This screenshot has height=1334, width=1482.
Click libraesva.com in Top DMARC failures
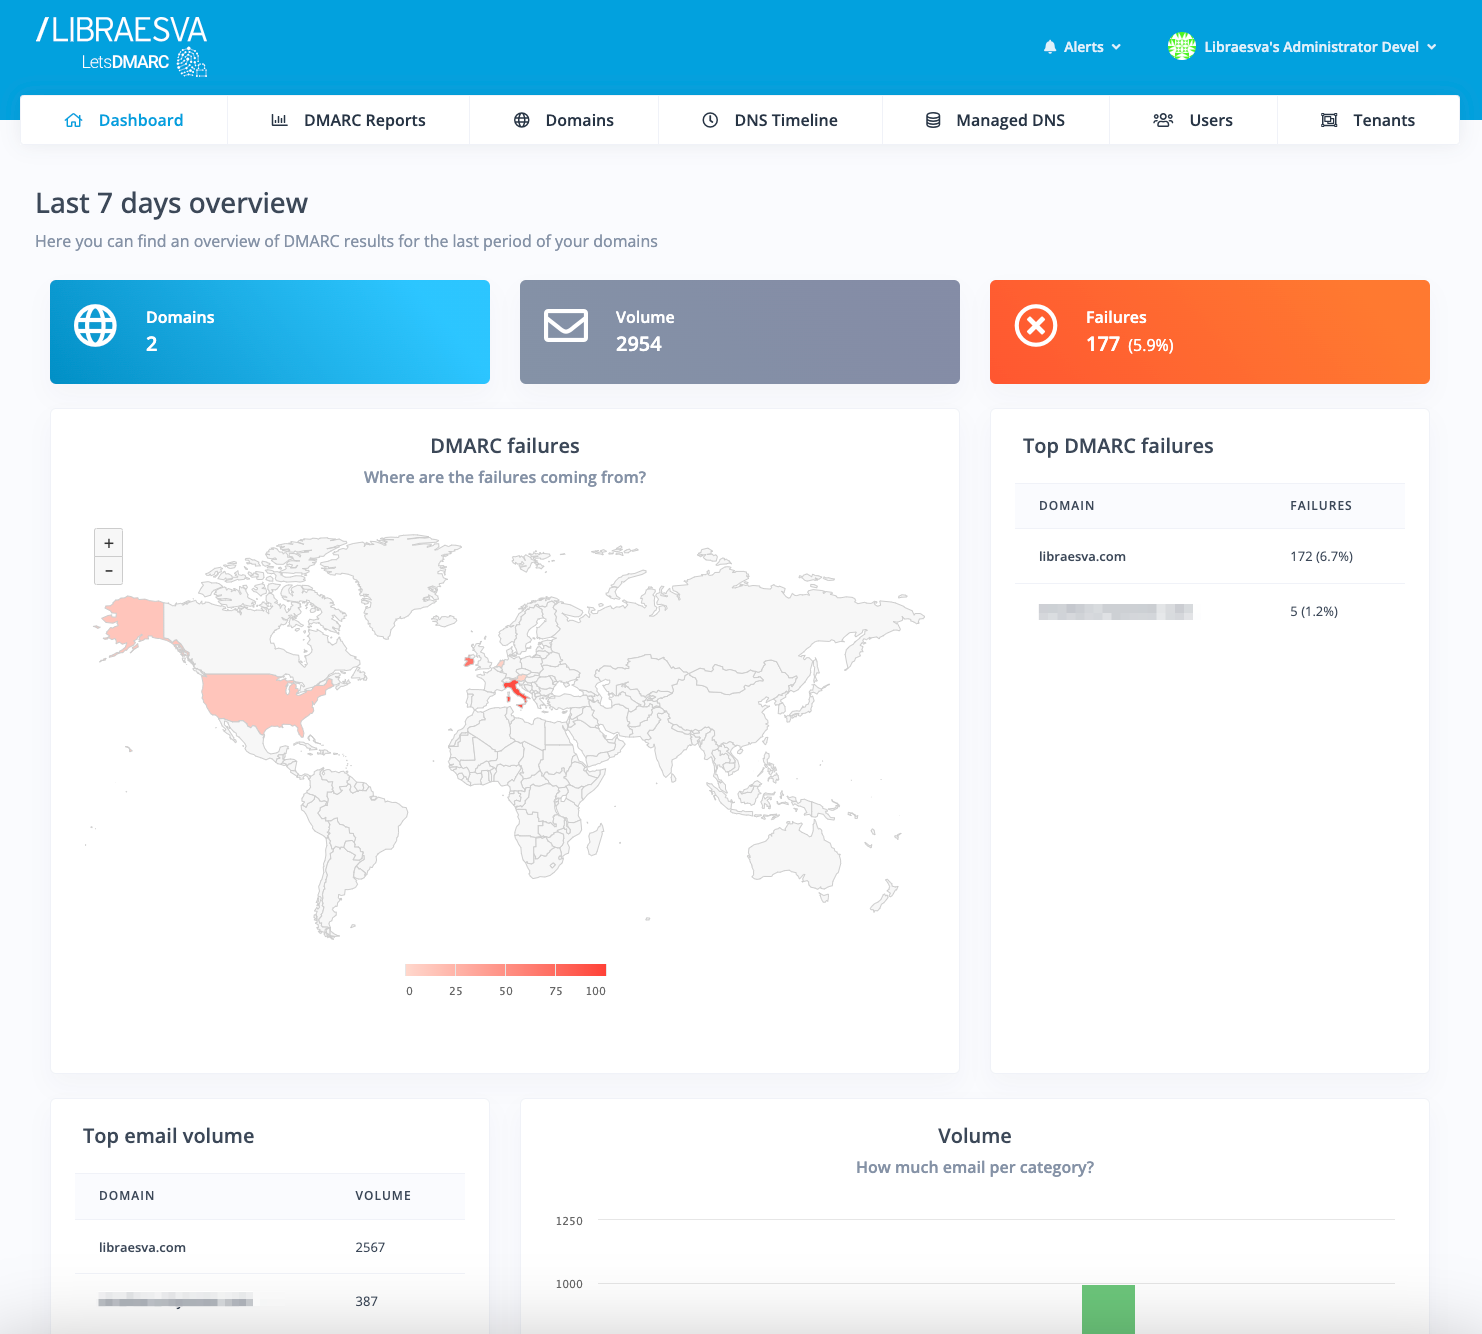(1081, 556)
